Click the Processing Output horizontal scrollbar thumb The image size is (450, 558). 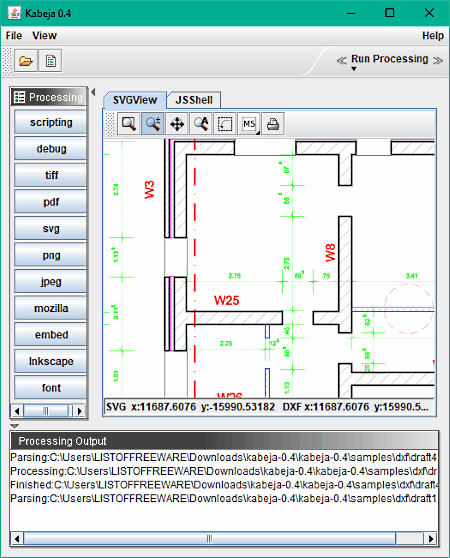tap(209, 538)
